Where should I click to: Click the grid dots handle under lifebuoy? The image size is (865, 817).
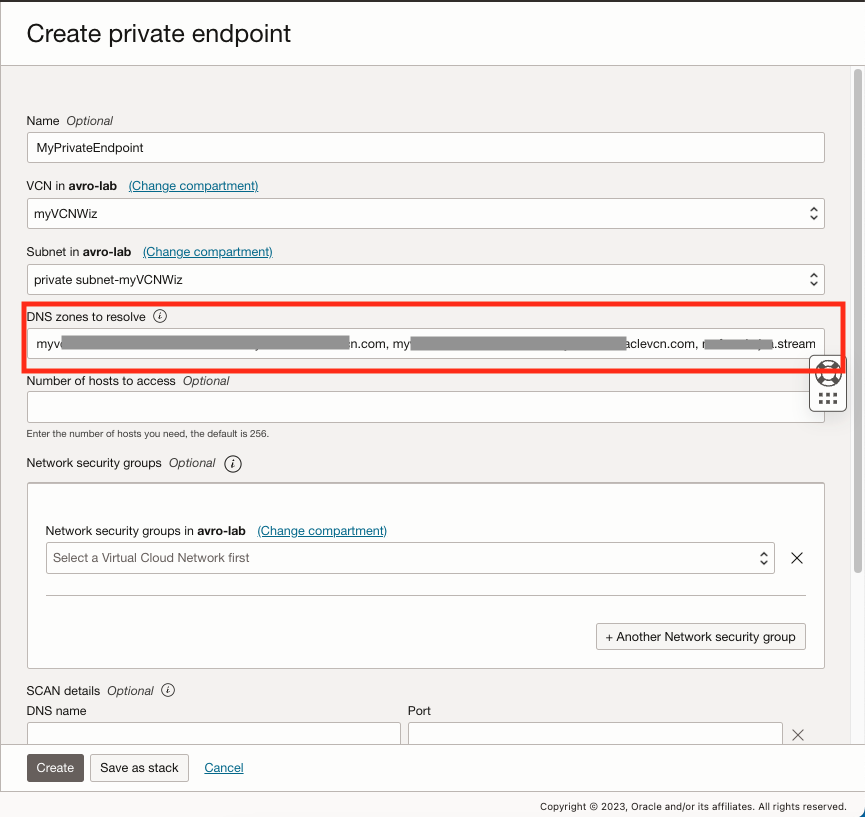828,399
